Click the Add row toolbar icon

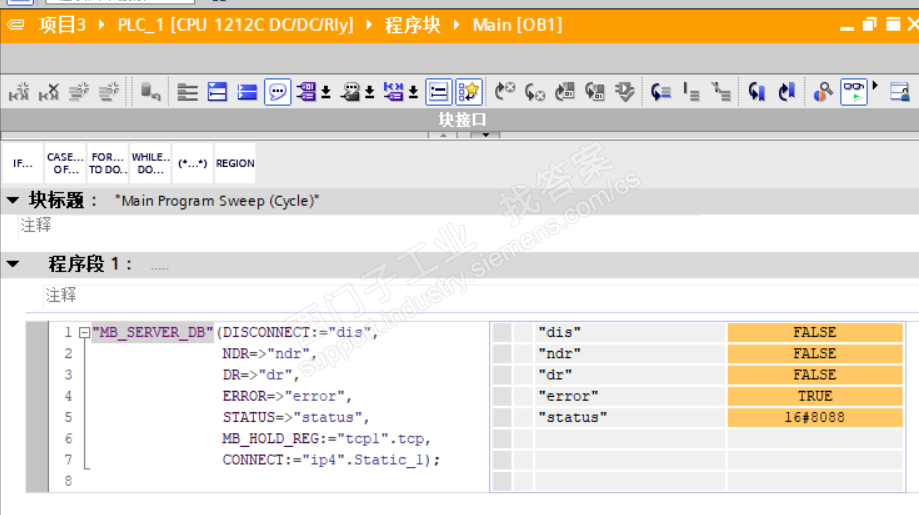tap(108, 92)
